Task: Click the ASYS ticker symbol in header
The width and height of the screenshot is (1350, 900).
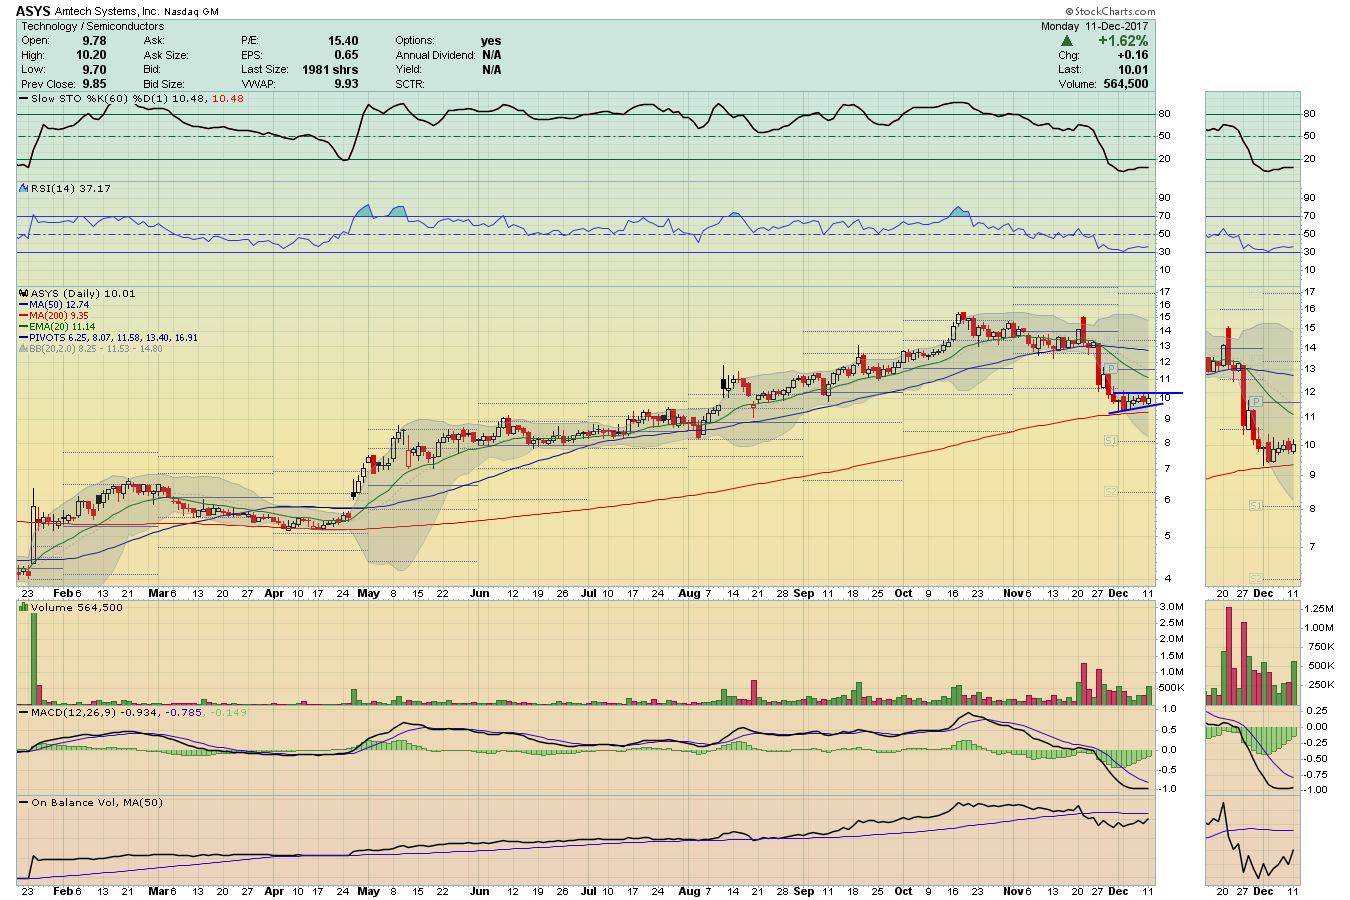Action: pyautogui.click(x=32, y=12)
